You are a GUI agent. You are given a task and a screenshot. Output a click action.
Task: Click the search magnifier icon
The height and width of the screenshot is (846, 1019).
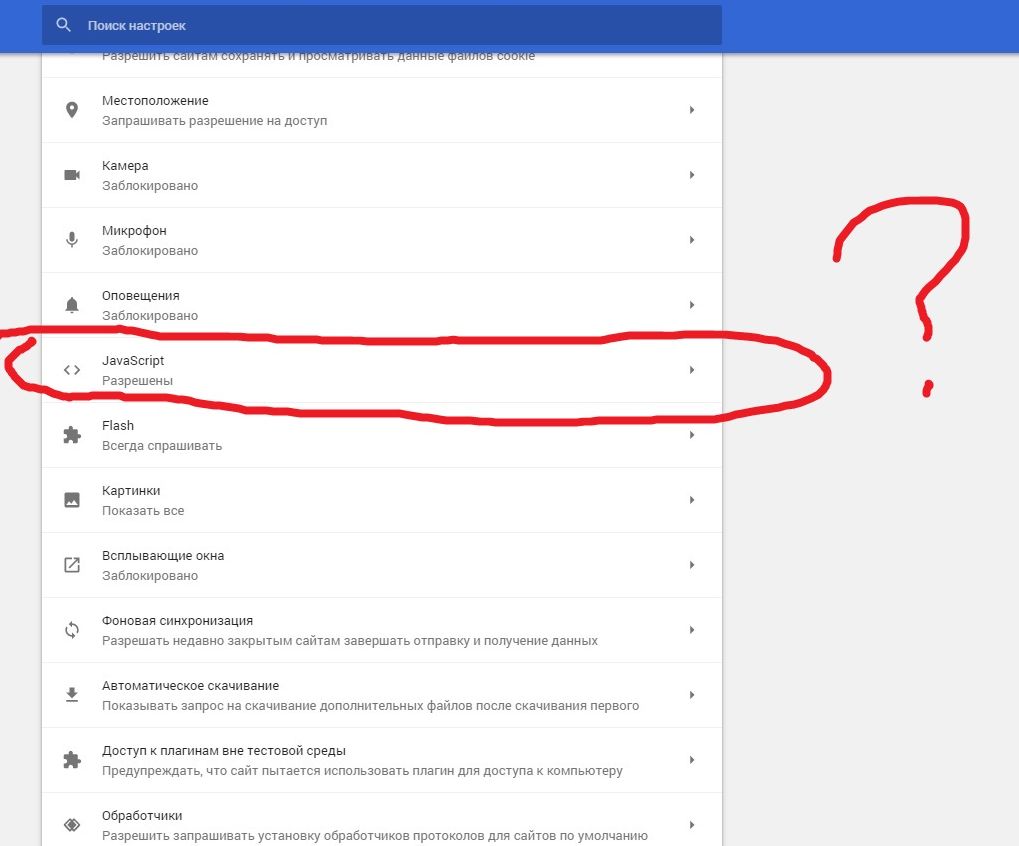pyautogui.click(x=63, y=25)
